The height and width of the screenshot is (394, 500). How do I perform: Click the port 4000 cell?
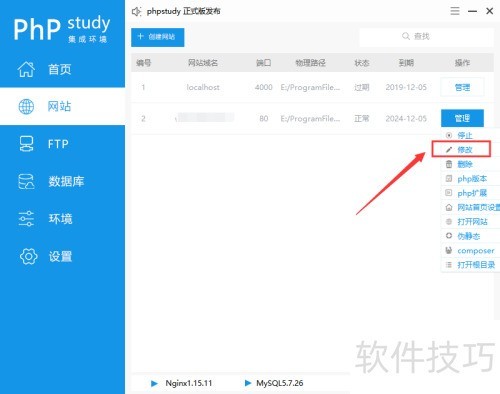pyautogui.click(x=264, y=87)
